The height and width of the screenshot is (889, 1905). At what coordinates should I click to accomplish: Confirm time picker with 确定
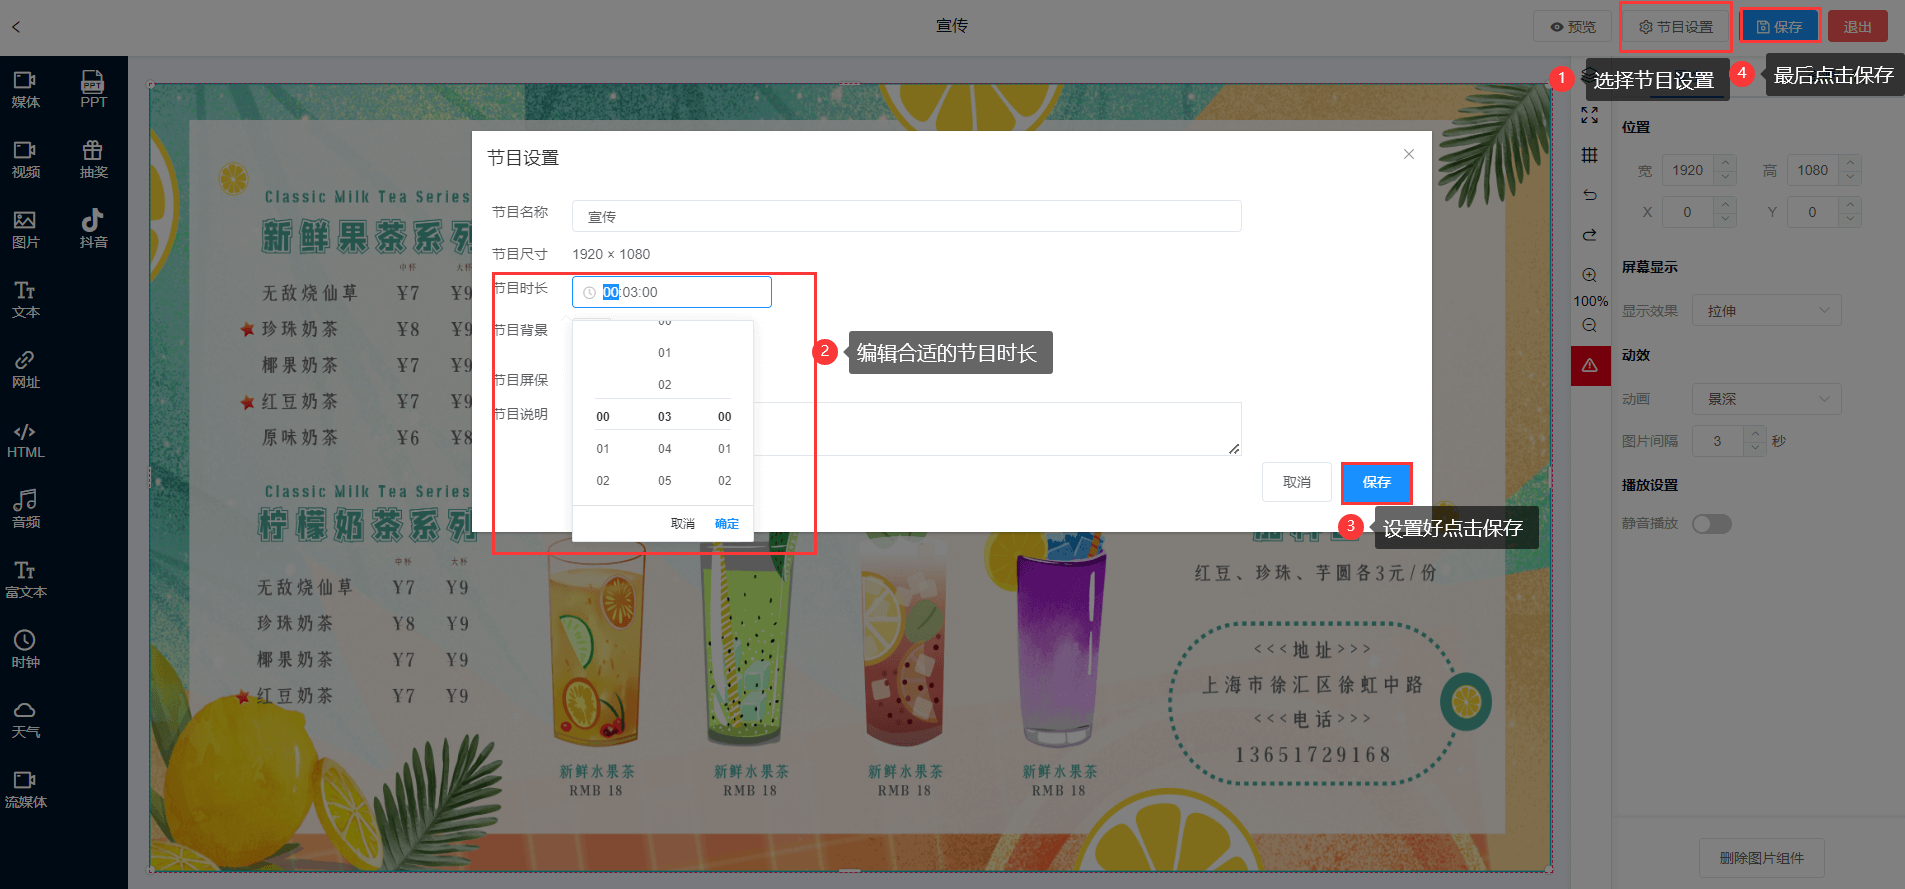point(727,524)
